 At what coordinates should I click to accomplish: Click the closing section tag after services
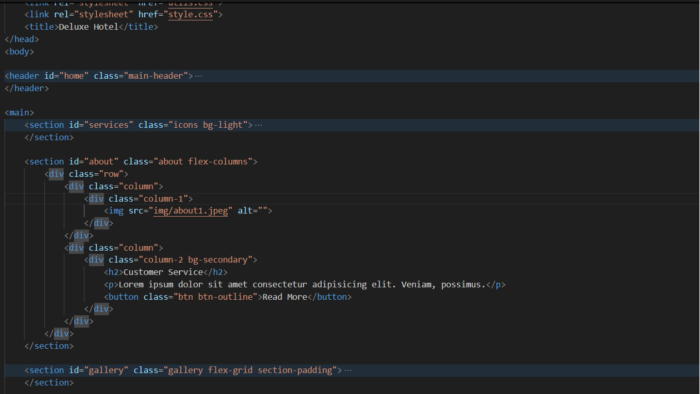[x=49, y=137]
